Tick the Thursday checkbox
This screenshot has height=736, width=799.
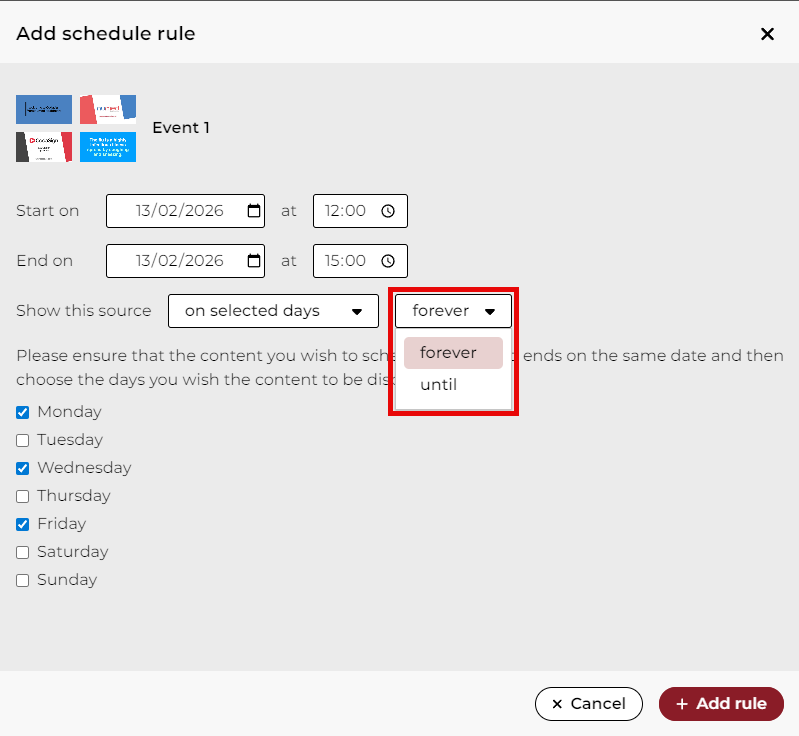pyautogui.click(x=23, y=496)
